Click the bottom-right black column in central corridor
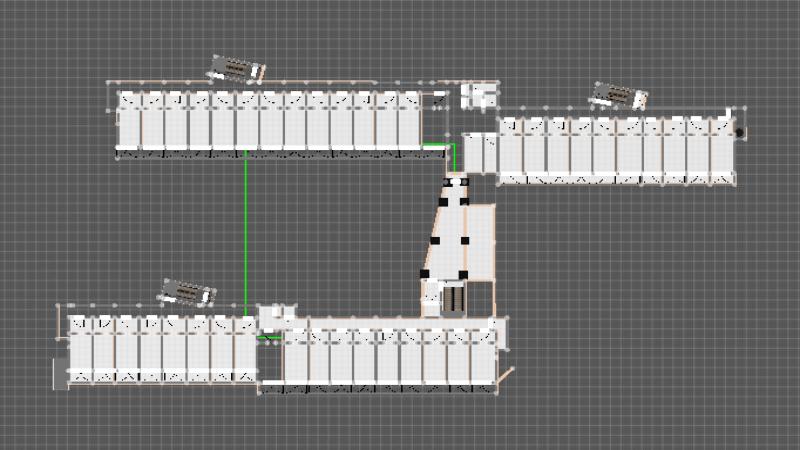 [x=463, y=274]
